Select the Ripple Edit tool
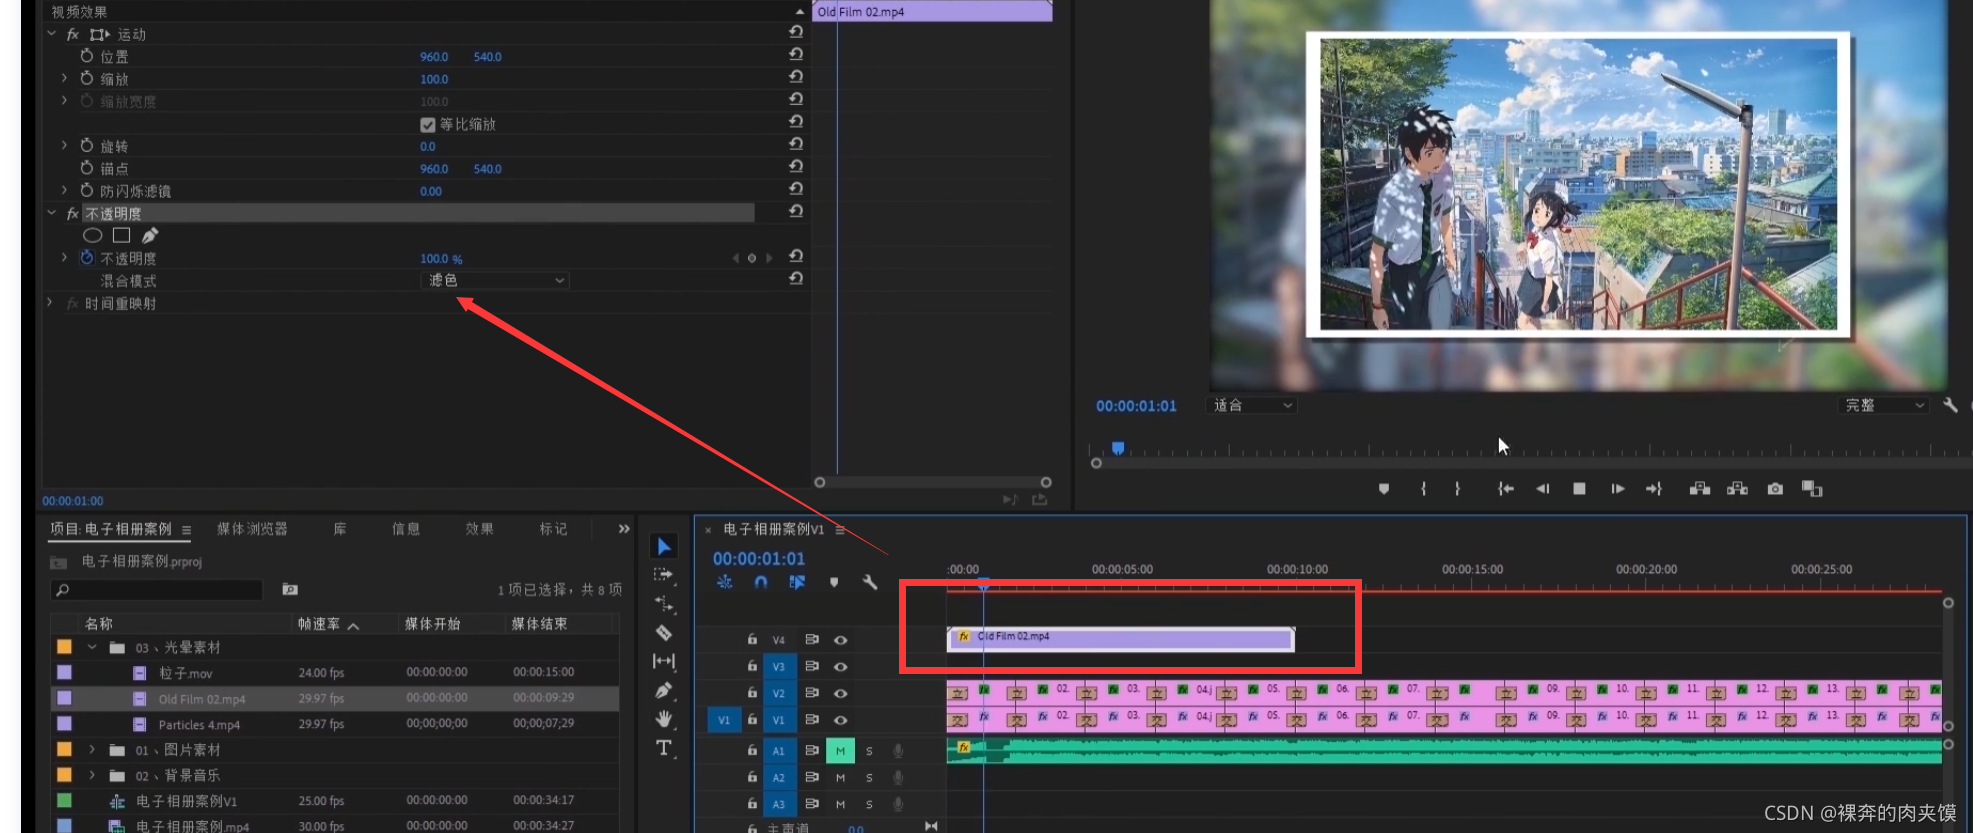This screenshot has width=1973, height=833. click(x=663, y=603)
